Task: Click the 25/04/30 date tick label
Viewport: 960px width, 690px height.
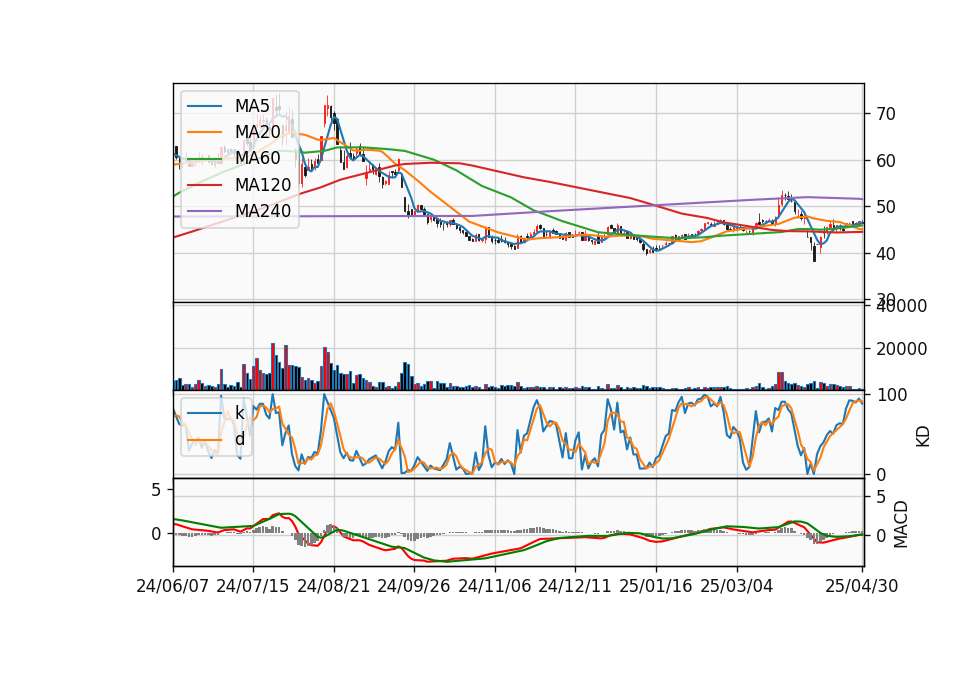Action: click(x=862, y=586)
